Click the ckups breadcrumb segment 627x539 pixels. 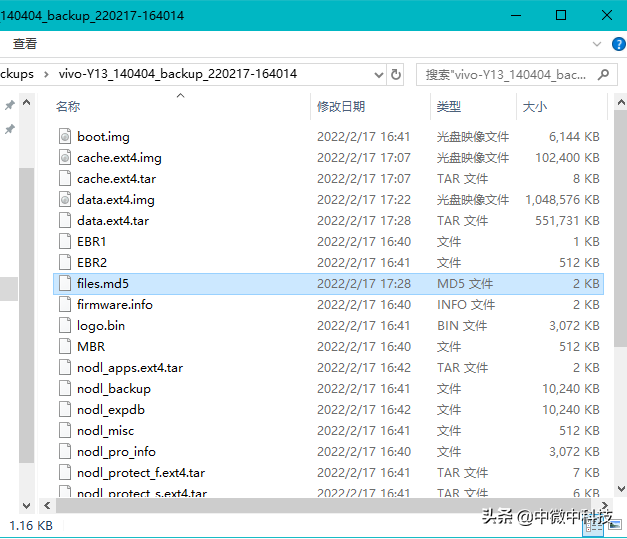(x=17, y=74)
